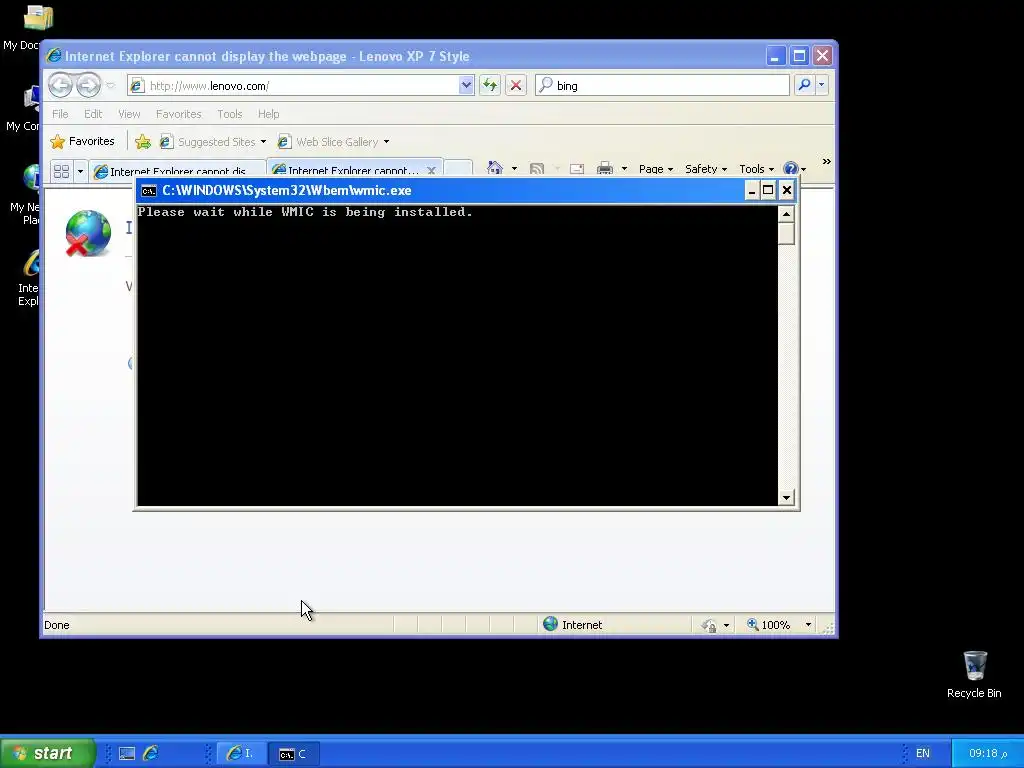Click the bing search box
The width and height of the screenshot is (1024, 768).
coord(662,86)
